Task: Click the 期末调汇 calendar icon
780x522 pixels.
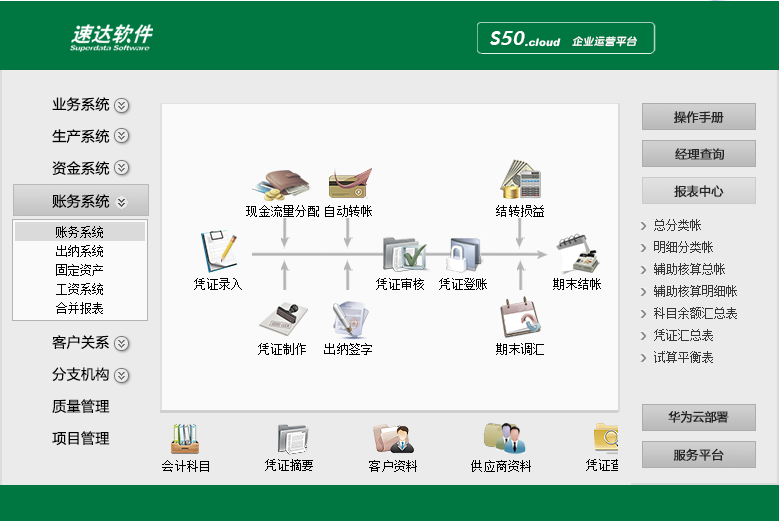Action: tap(520, 317)
